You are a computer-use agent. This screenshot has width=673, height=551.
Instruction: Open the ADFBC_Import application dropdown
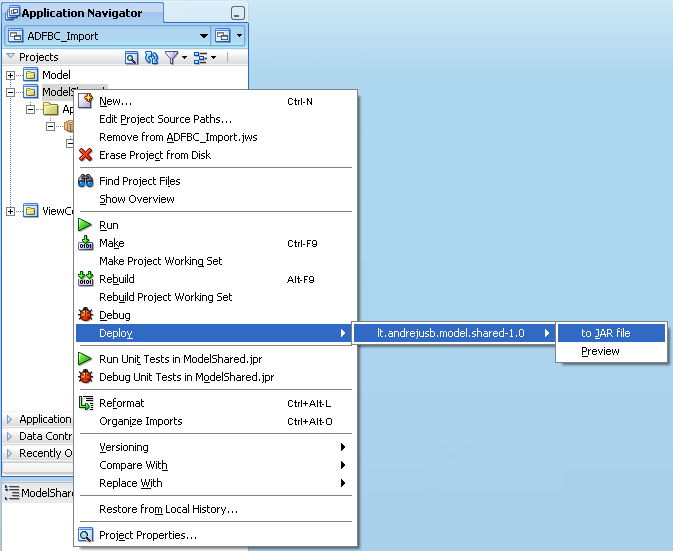204,36
